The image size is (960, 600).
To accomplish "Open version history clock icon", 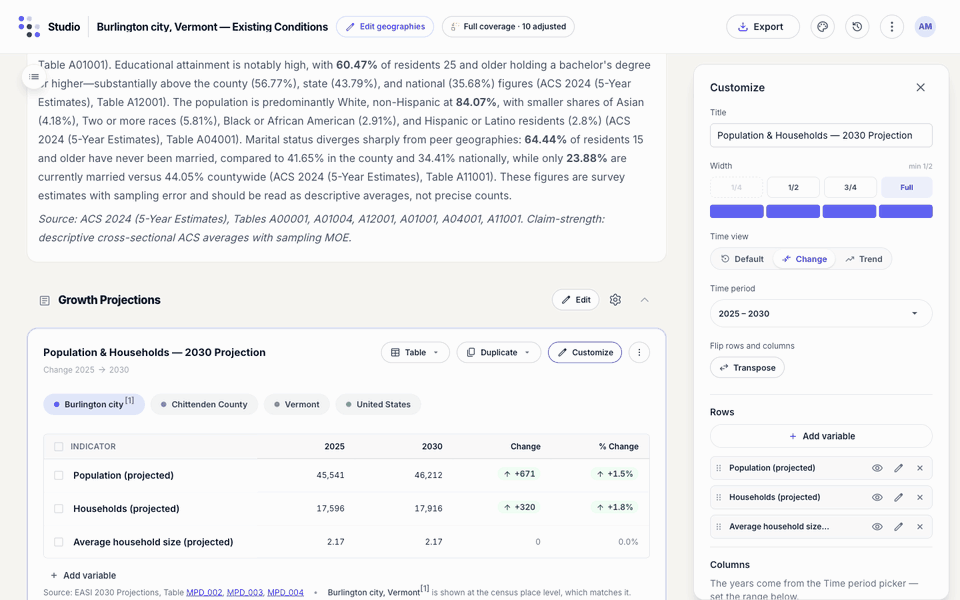I will point(857,27).
